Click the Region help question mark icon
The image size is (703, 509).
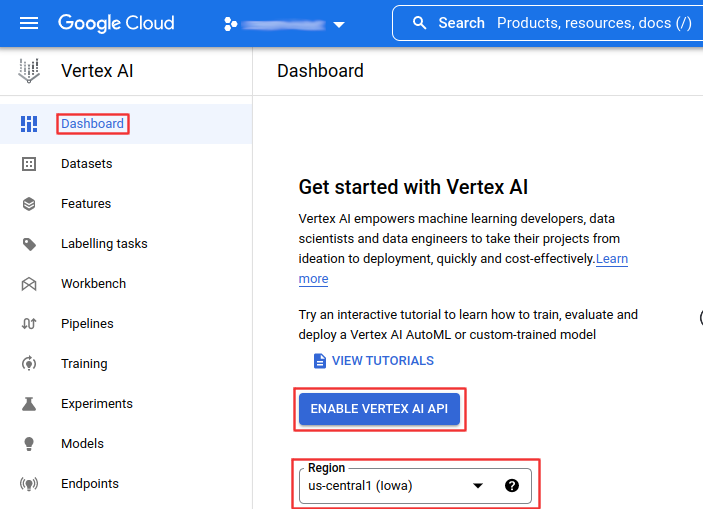click(x=512, y=486)
